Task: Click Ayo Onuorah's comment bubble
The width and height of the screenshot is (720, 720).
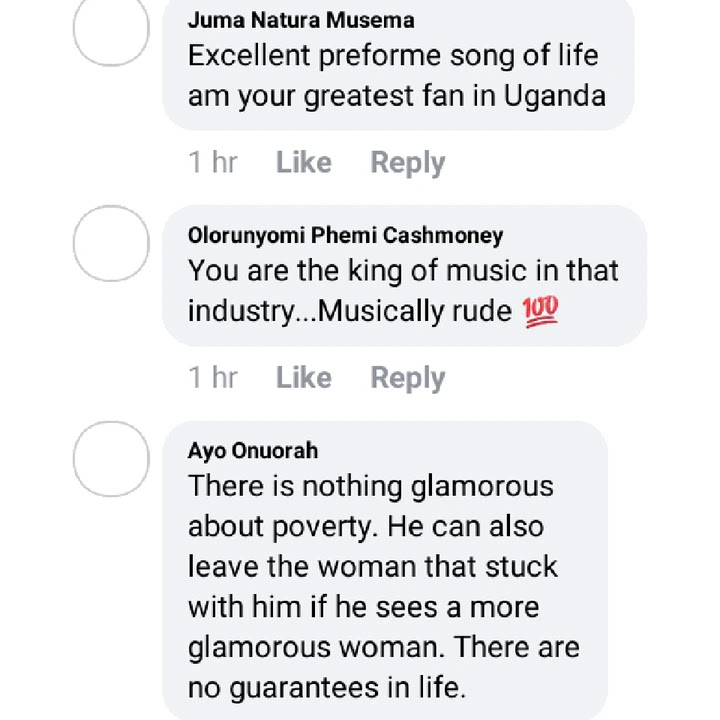Action: coord(385,570)
